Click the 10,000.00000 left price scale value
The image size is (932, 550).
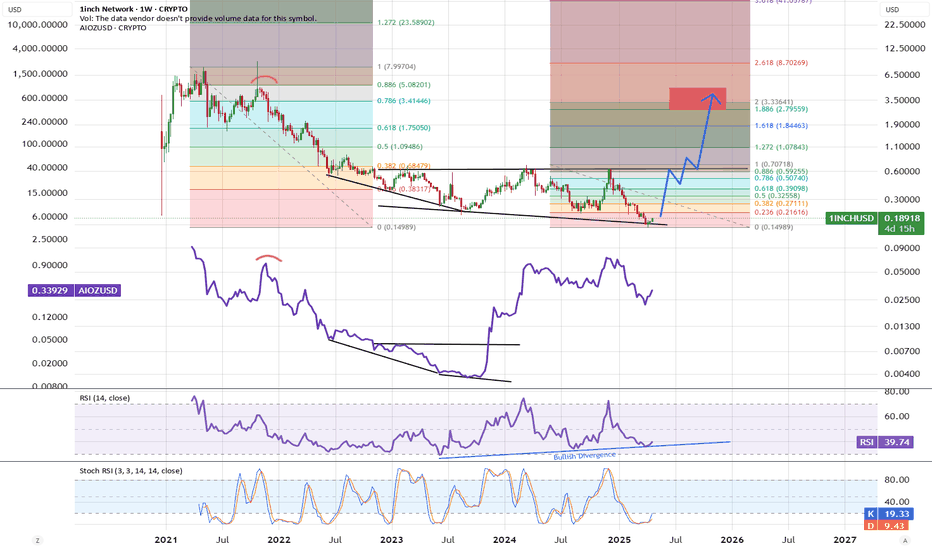click(x=37, y=25)
